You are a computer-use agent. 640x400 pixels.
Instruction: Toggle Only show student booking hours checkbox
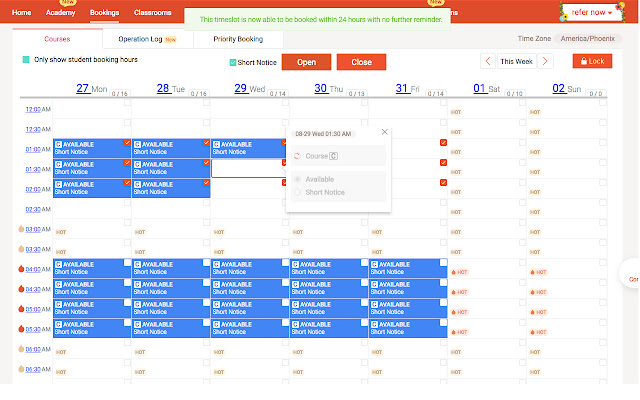coord(26,60)
